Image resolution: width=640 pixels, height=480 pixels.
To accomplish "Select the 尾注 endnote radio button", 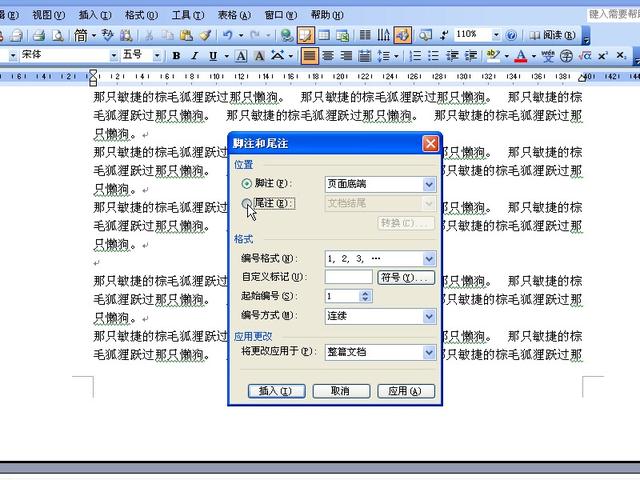I will tap(246, 203).
